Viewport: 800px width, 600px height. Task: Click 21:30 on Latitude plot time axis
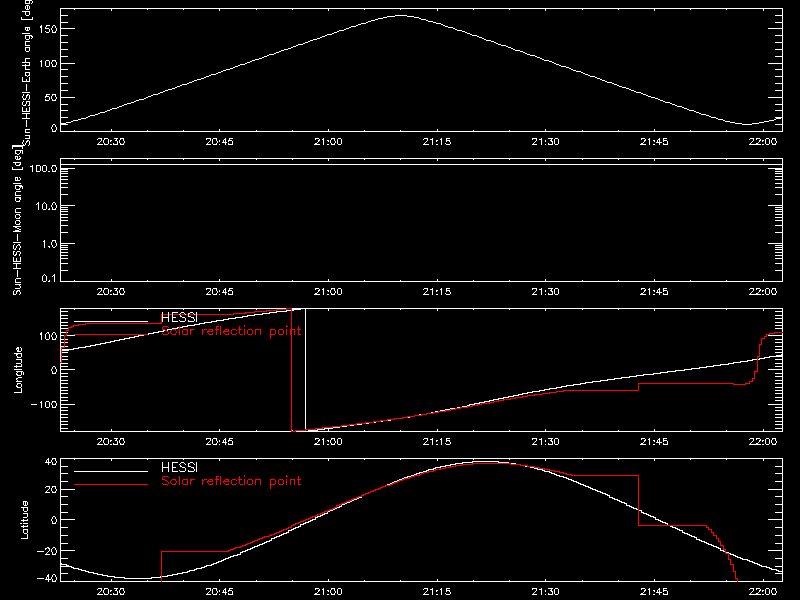tap(545, 592)
